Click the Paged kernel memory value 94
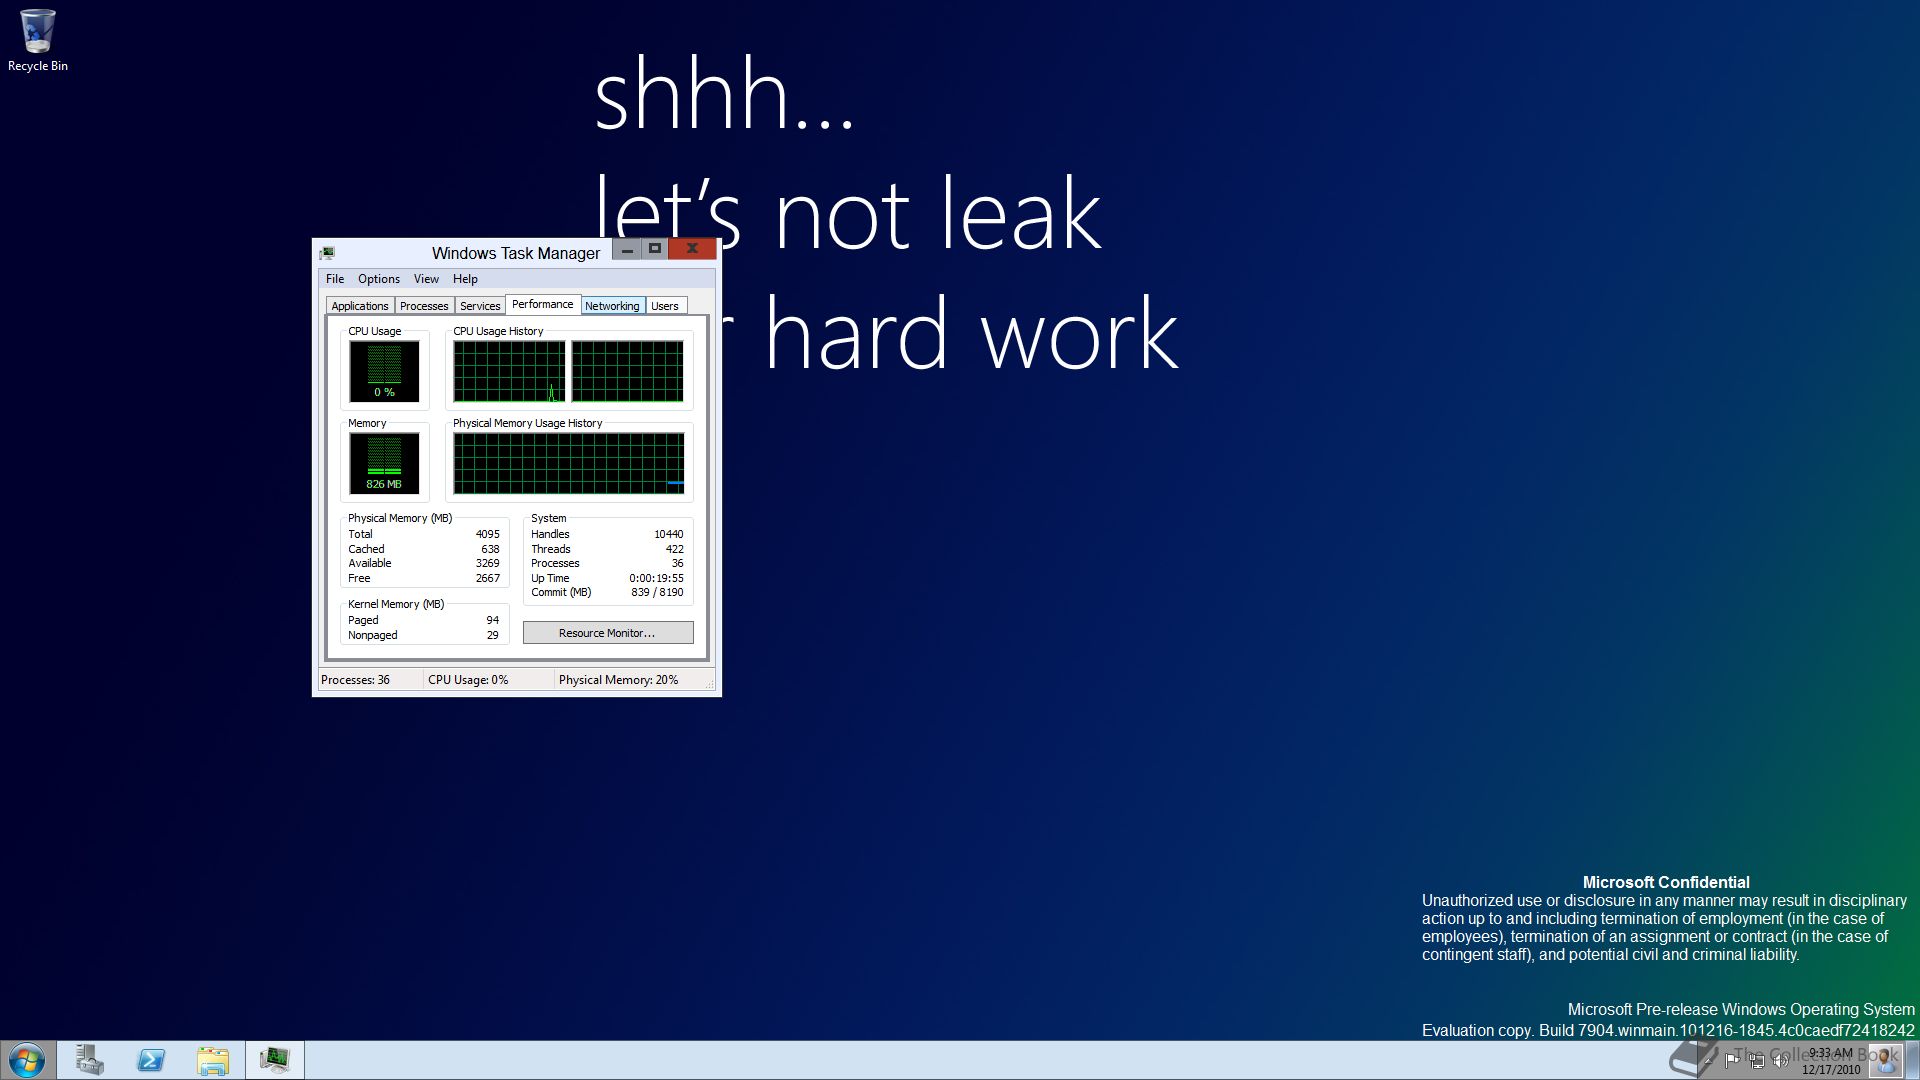 [492, 620]
